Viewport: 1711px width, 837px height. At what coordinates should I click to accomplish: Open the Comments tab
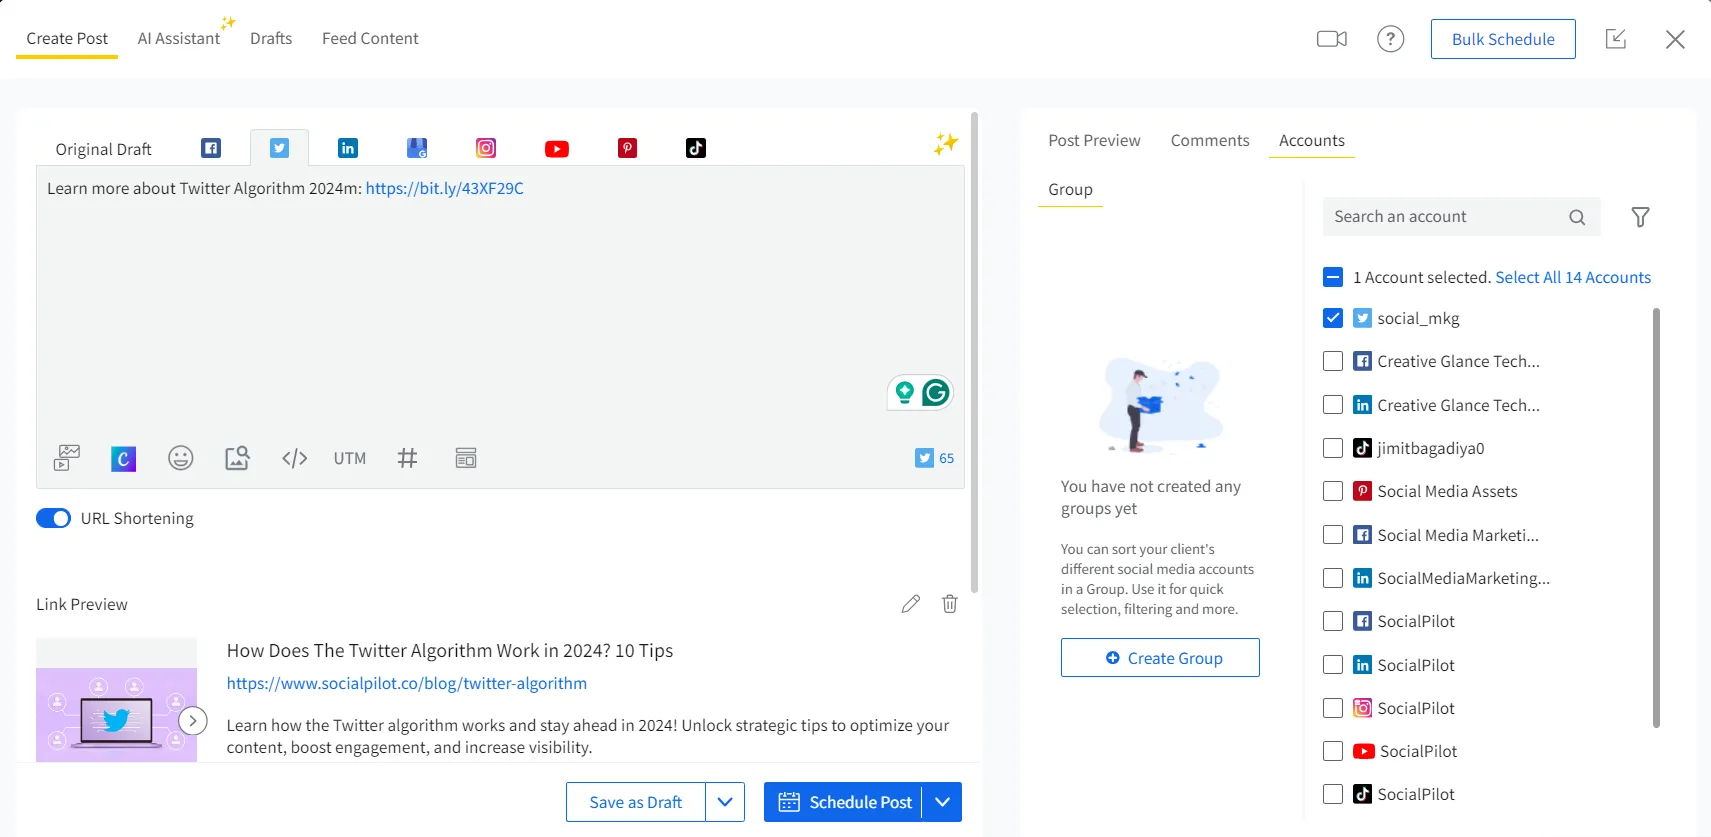coord(1210,141)
